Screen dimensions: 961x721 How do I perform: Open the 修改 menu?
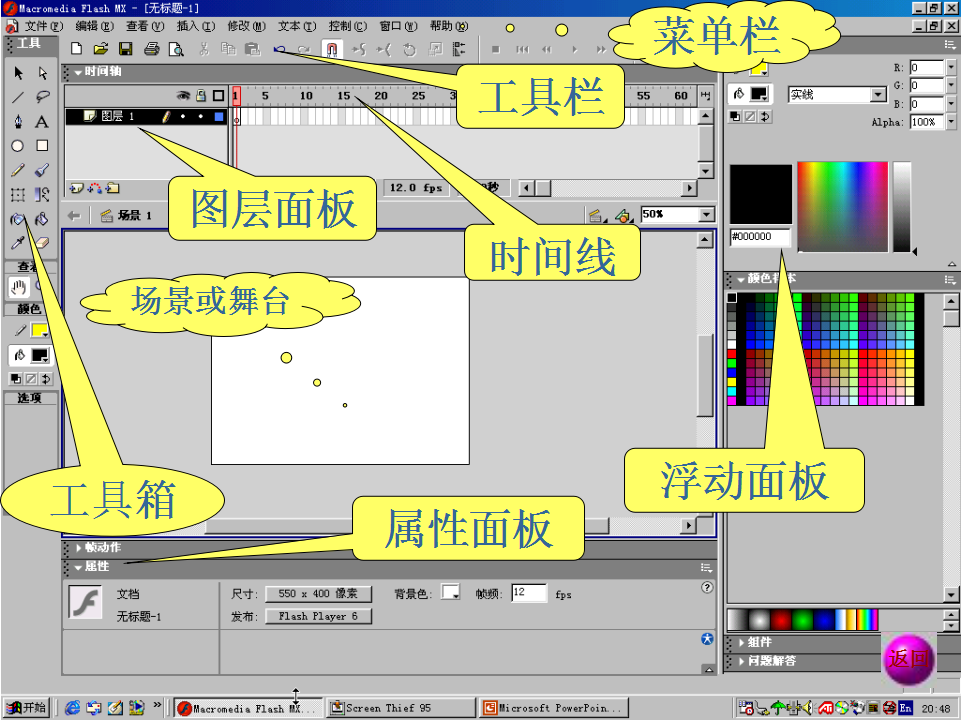tap(246, 26)
